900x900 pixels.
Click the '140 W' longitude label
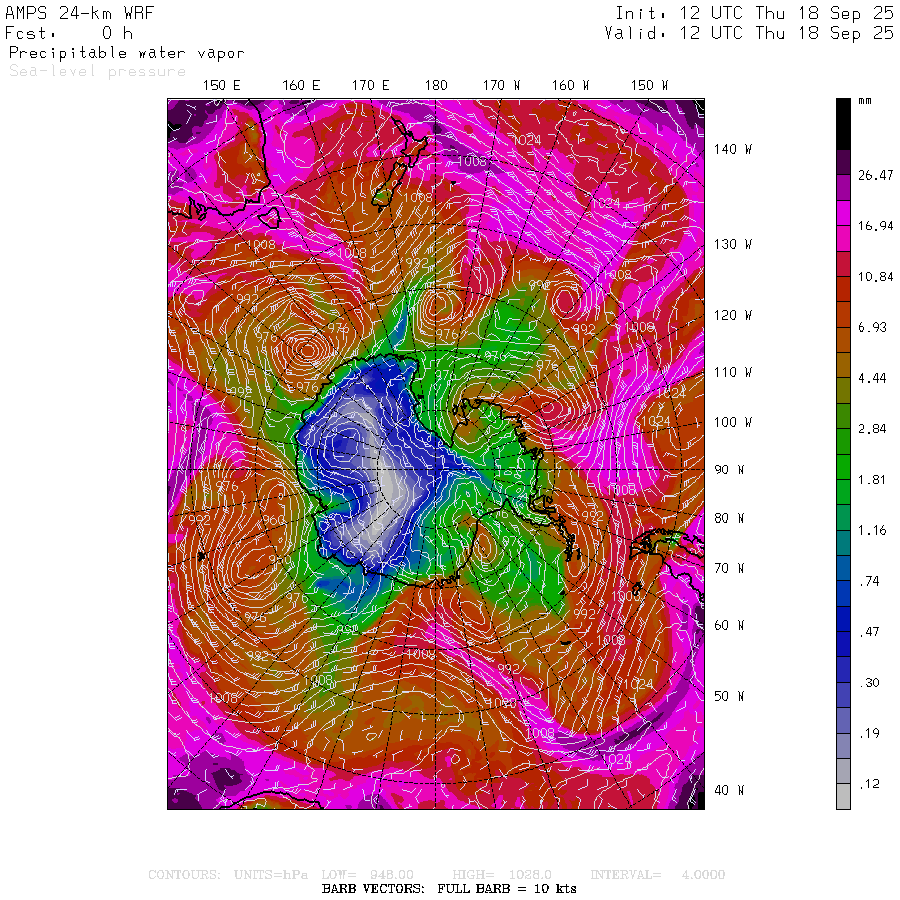point(731,149)
